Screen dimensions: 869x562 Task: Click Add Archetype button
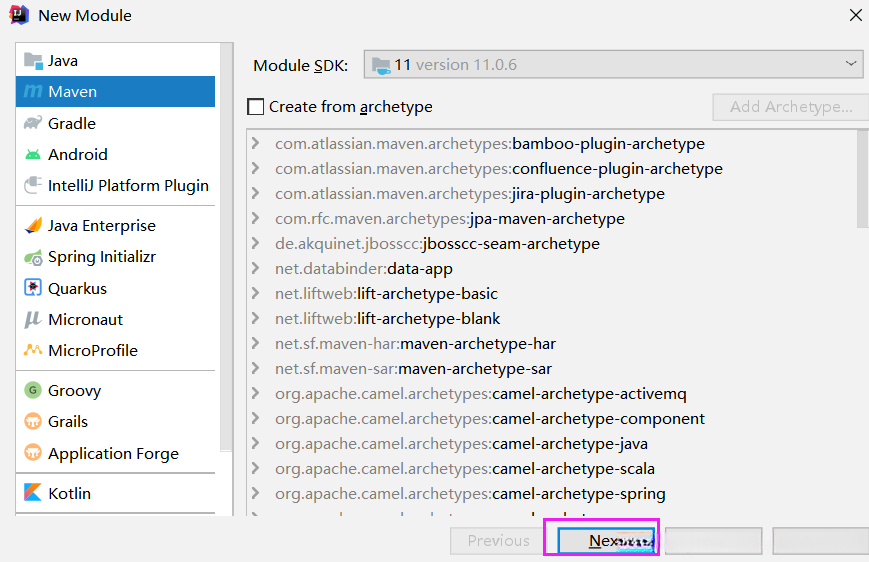[x=791, y=106]
